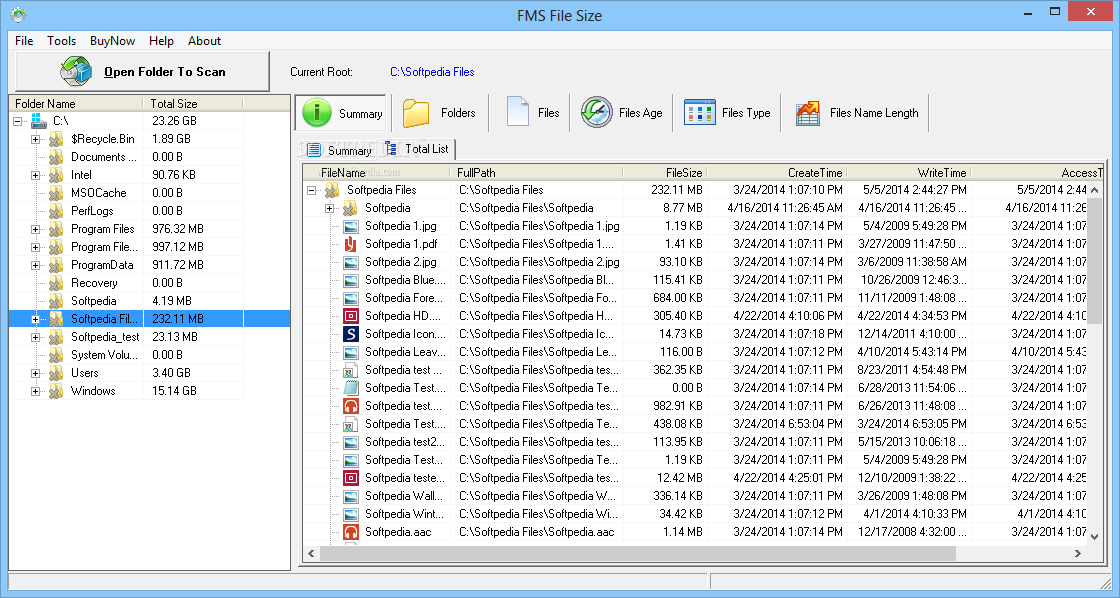This screenshot has height=598, width=1120.
Task: Follow the C:\Softpedia Files root link
Action: click(x=432, y=71)
